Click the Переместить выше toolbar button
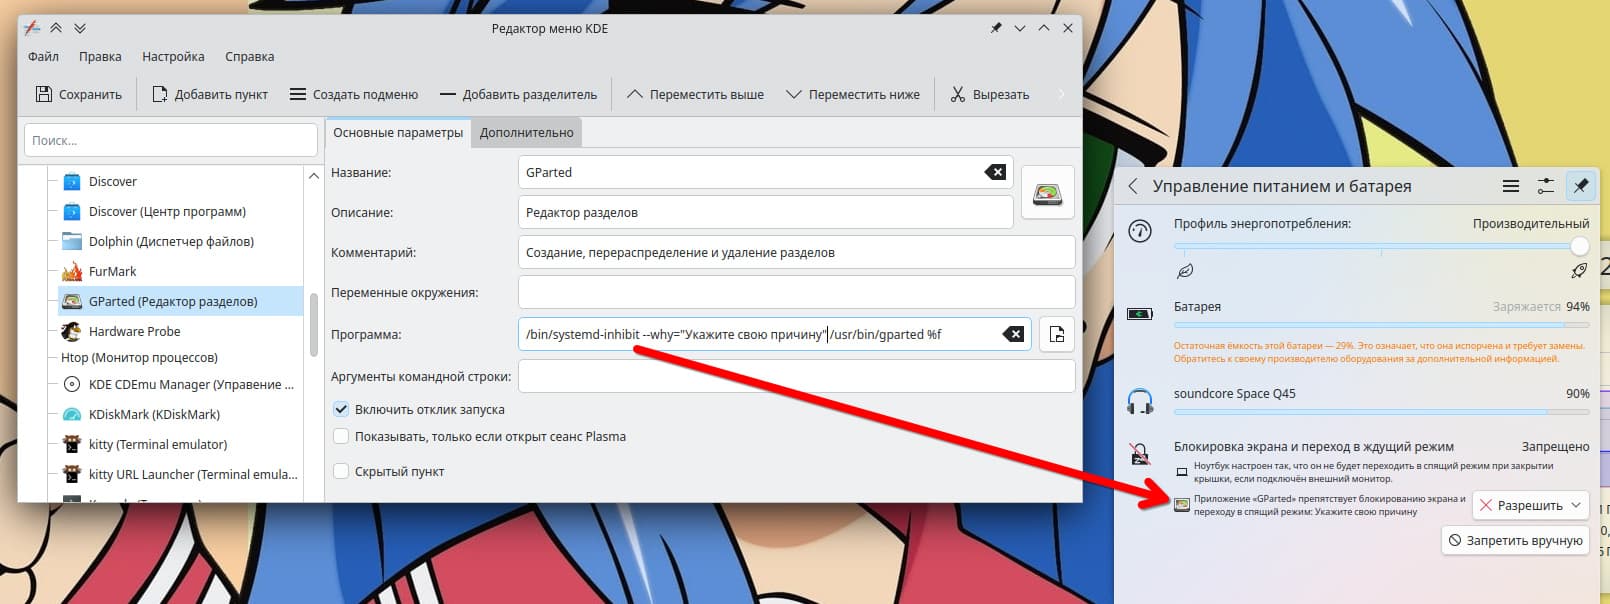 [x=695, y=94]
